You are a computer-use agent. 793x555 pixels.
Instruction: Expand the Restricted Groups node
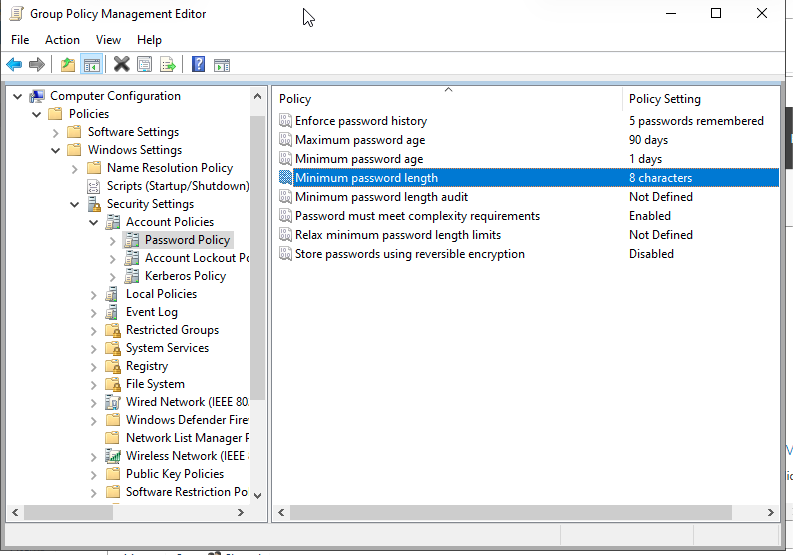coord(94,331)
